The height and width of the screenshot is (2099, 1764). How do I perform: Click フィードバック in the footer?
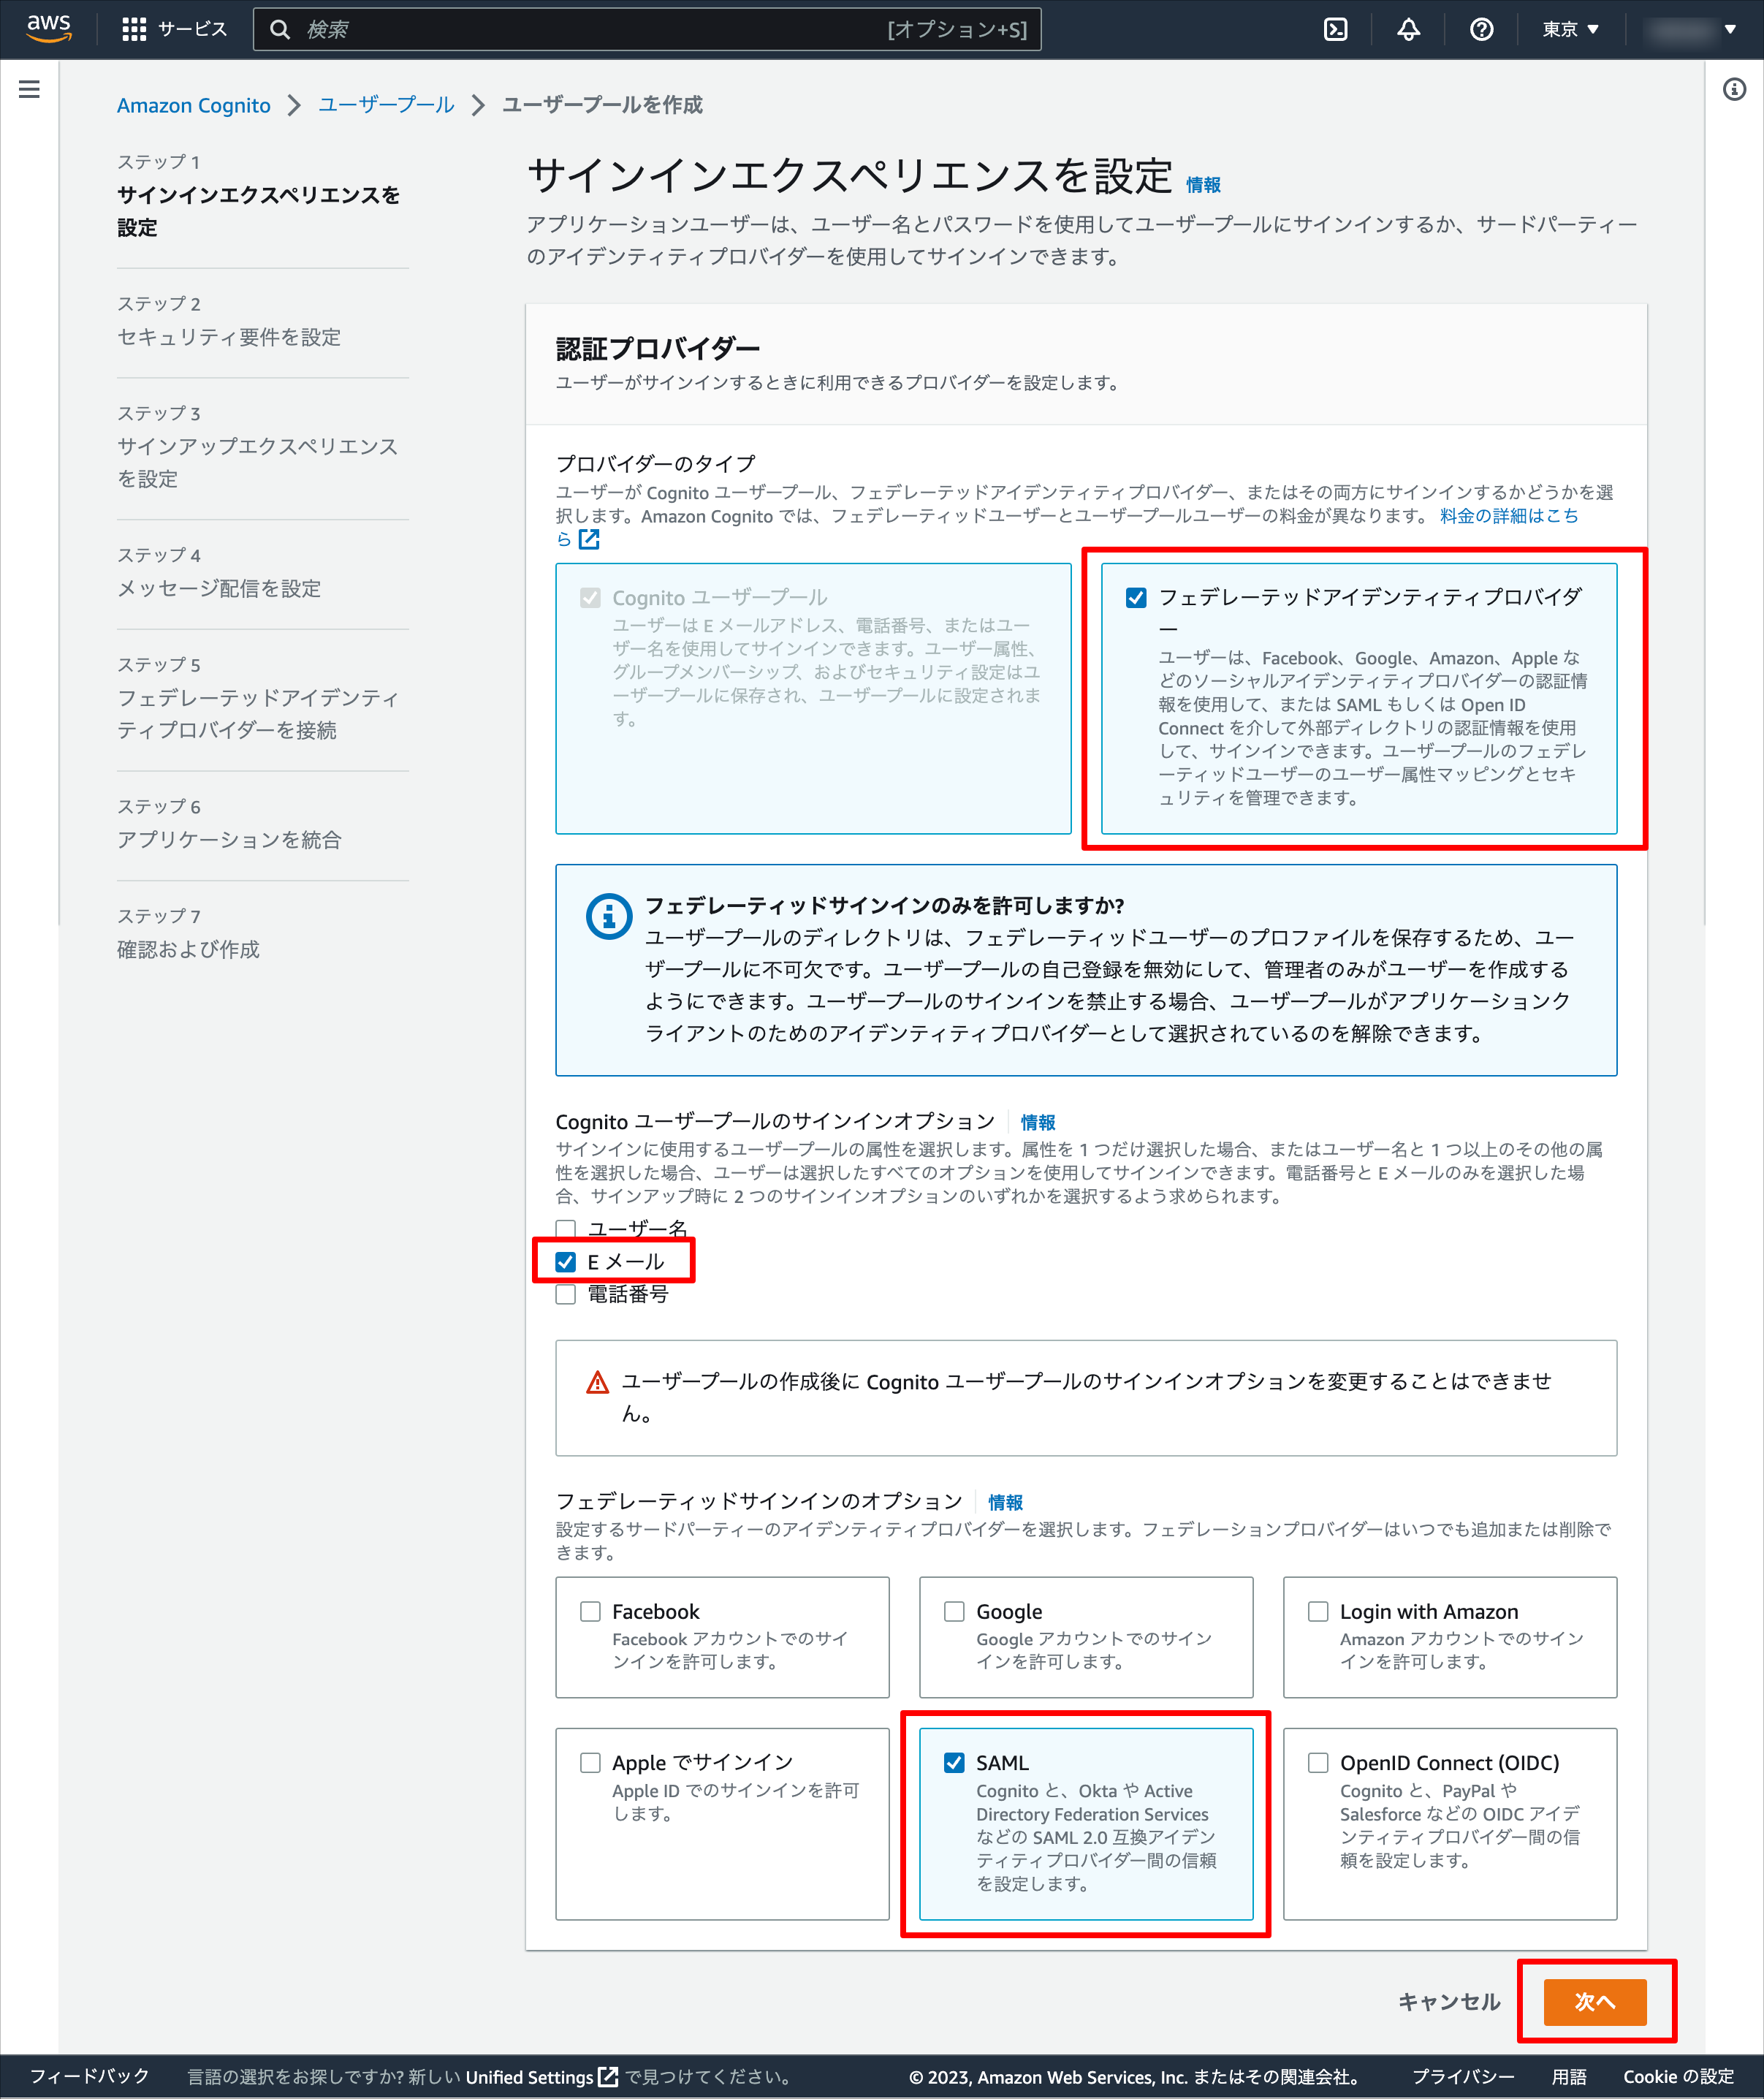click(89, 2076)
